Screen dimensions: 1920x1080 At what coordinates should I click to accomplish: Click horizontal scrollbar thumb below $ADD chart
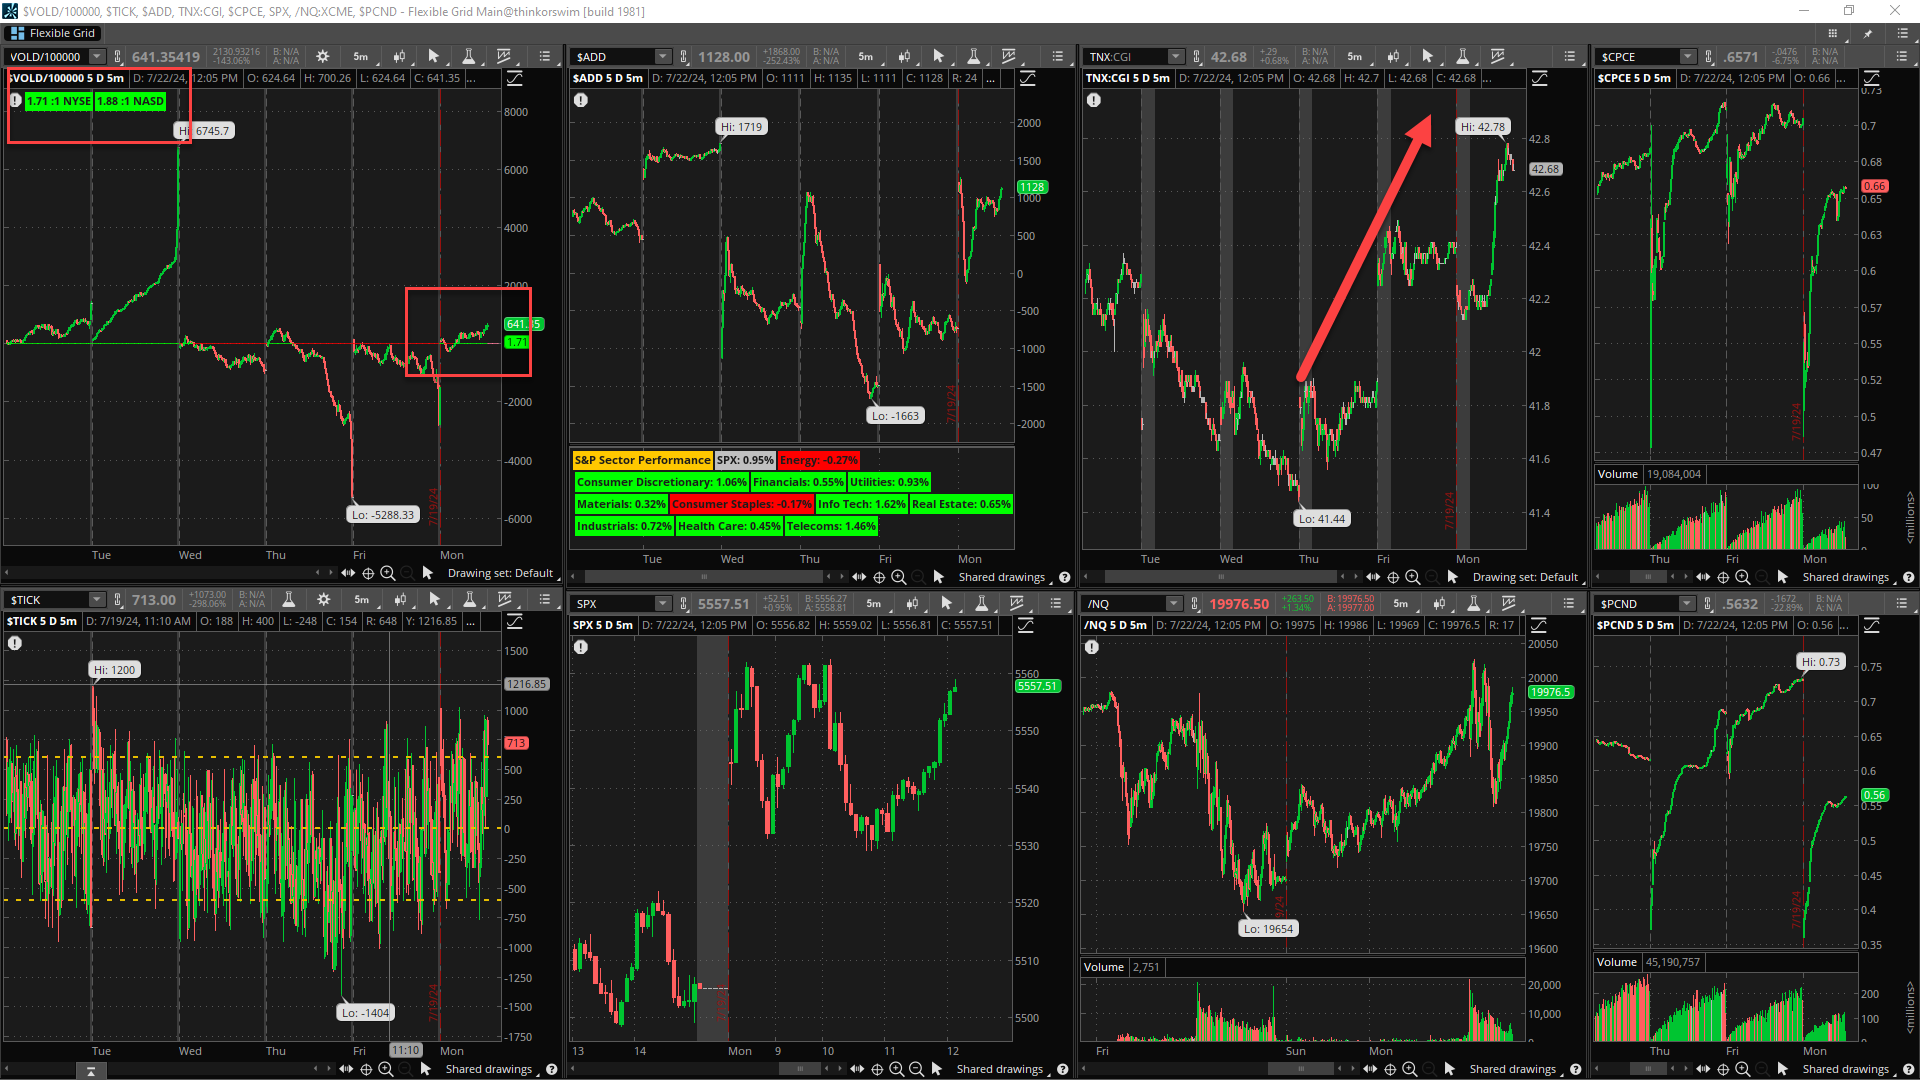pos(704,577)
